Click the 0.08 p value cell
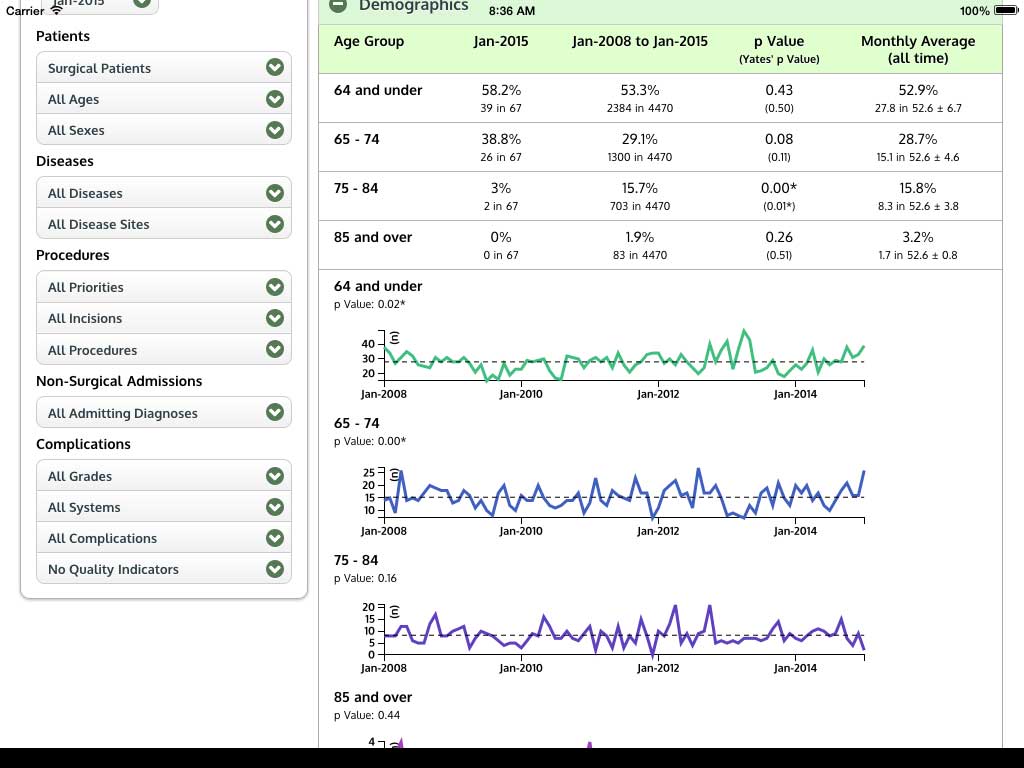This screenshot has height=768, width=1024. tap(779, 139)
